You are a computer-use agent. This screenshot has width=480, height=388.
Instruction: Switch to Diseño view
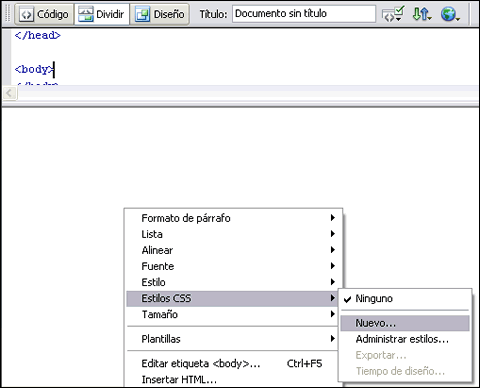[x=160, y=14]
